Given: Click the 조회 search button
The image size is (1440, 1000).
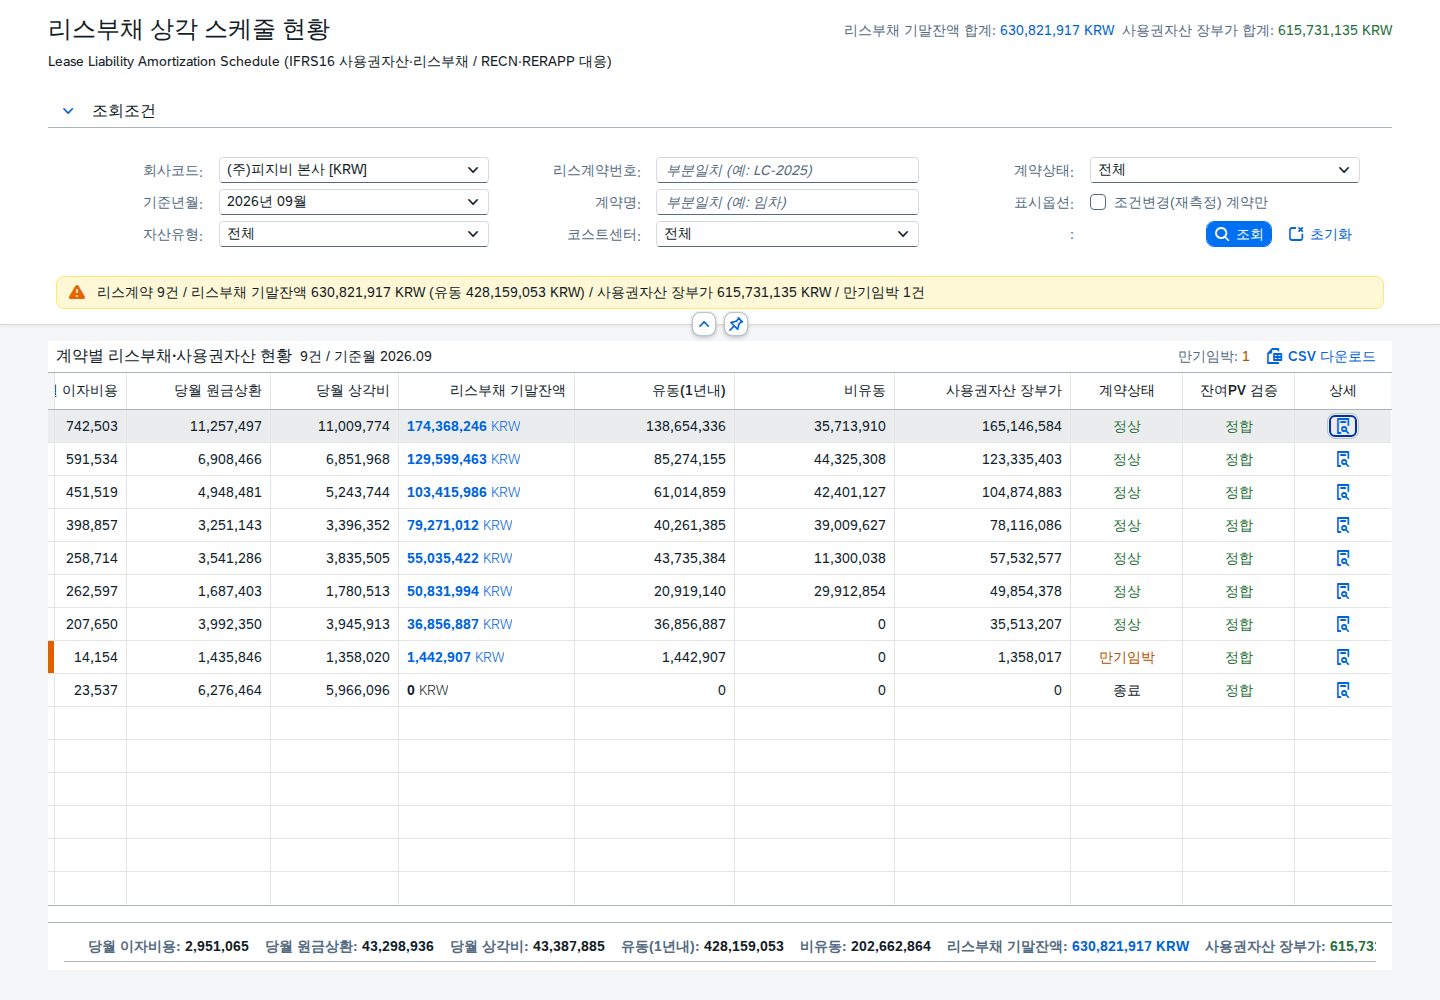Looking at the screenshot, I should pyautogui.click(x=1238, y=234).
